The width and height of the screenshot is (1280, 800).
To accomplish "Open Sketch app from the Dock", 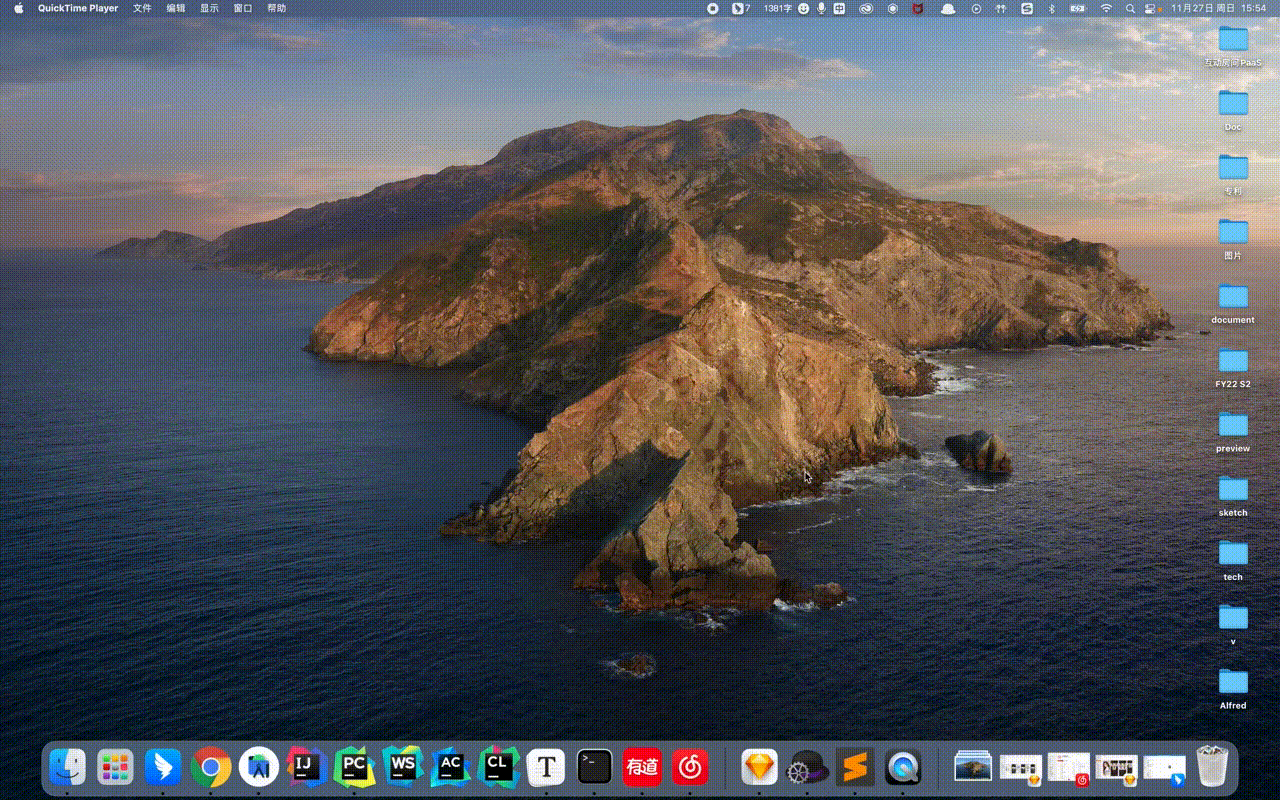I will (x=759, y=767).
